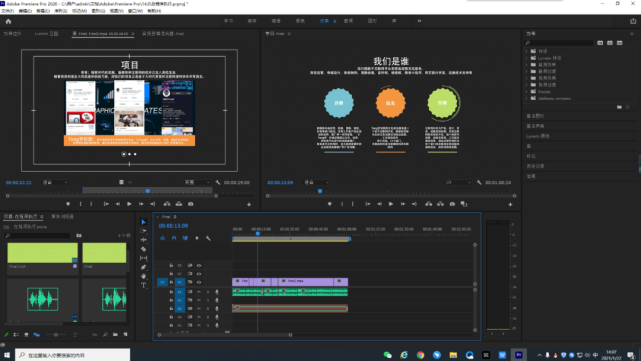Open the Program monitor resolution dropdown
641x361 pixels.
pos(458,182)
